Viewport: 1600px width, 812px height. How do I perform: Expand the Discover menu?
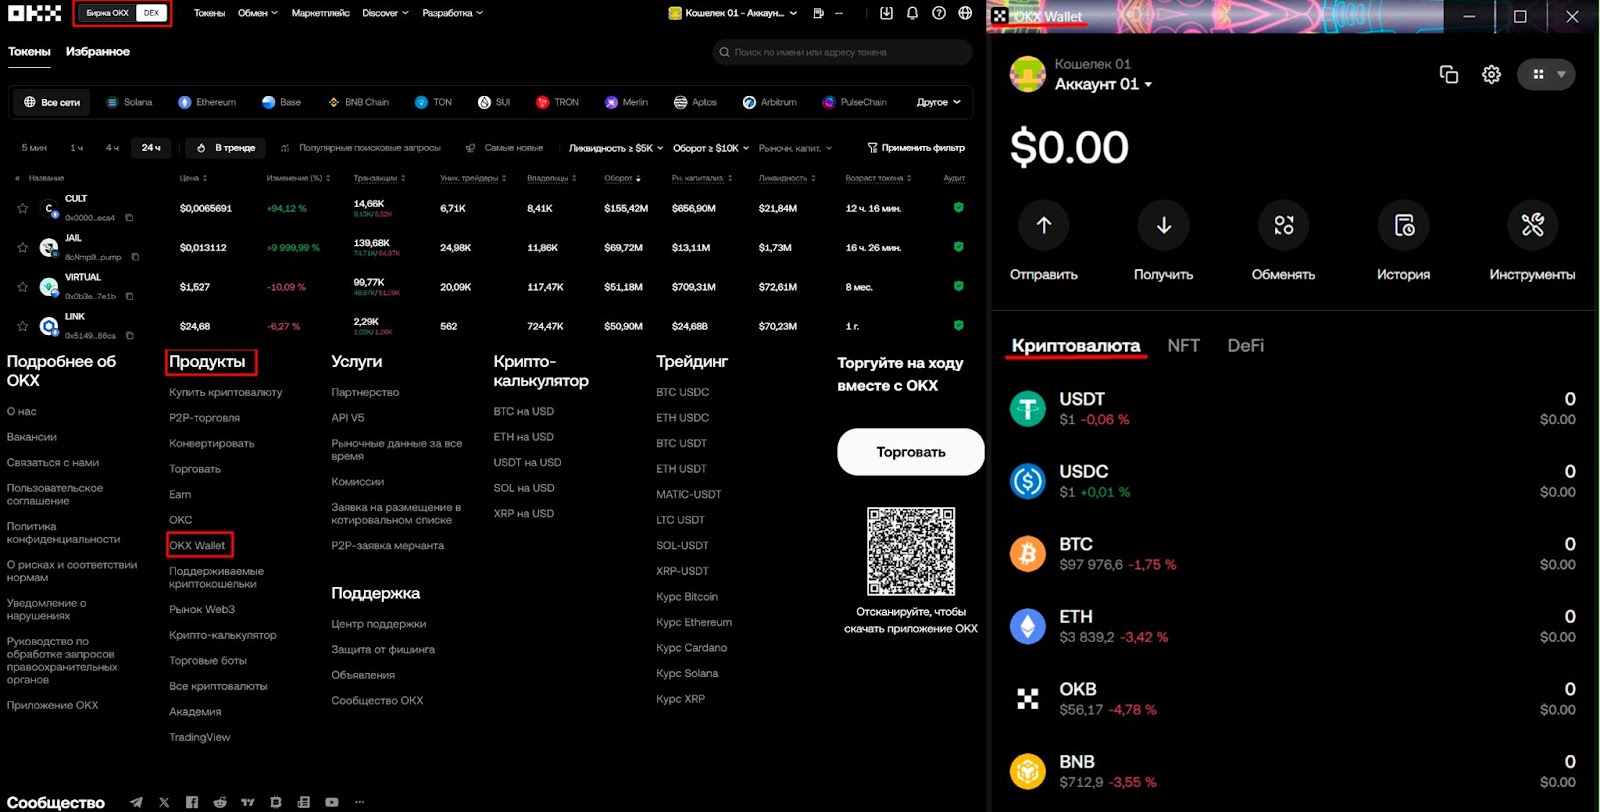(385, 13)
